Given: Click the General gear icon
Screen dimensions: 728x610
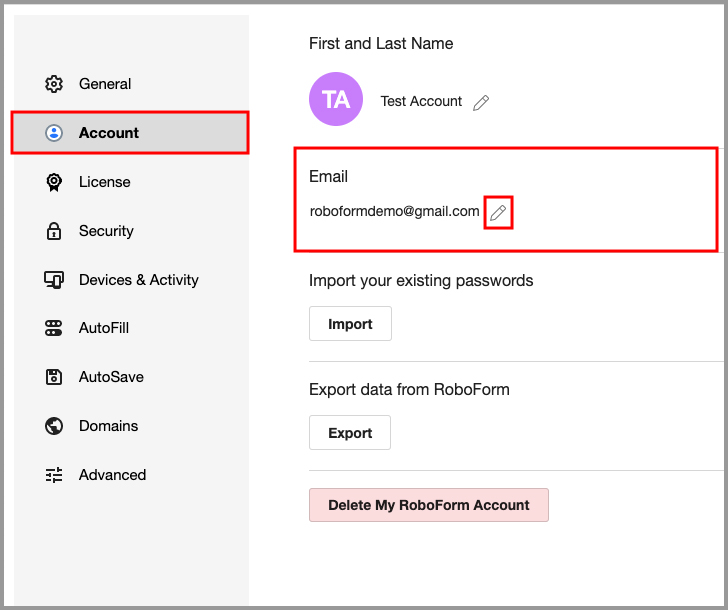Looking at the screenshot, I should tap(54, 84).
